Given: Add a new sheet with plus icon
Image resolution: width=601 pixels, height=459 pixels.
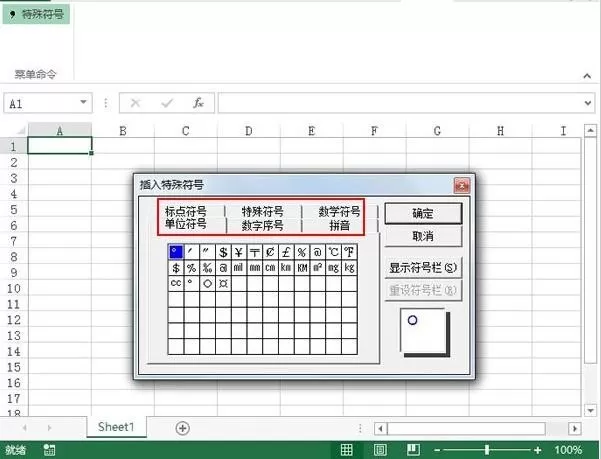Looking at the screenshot, I should 182,428.
